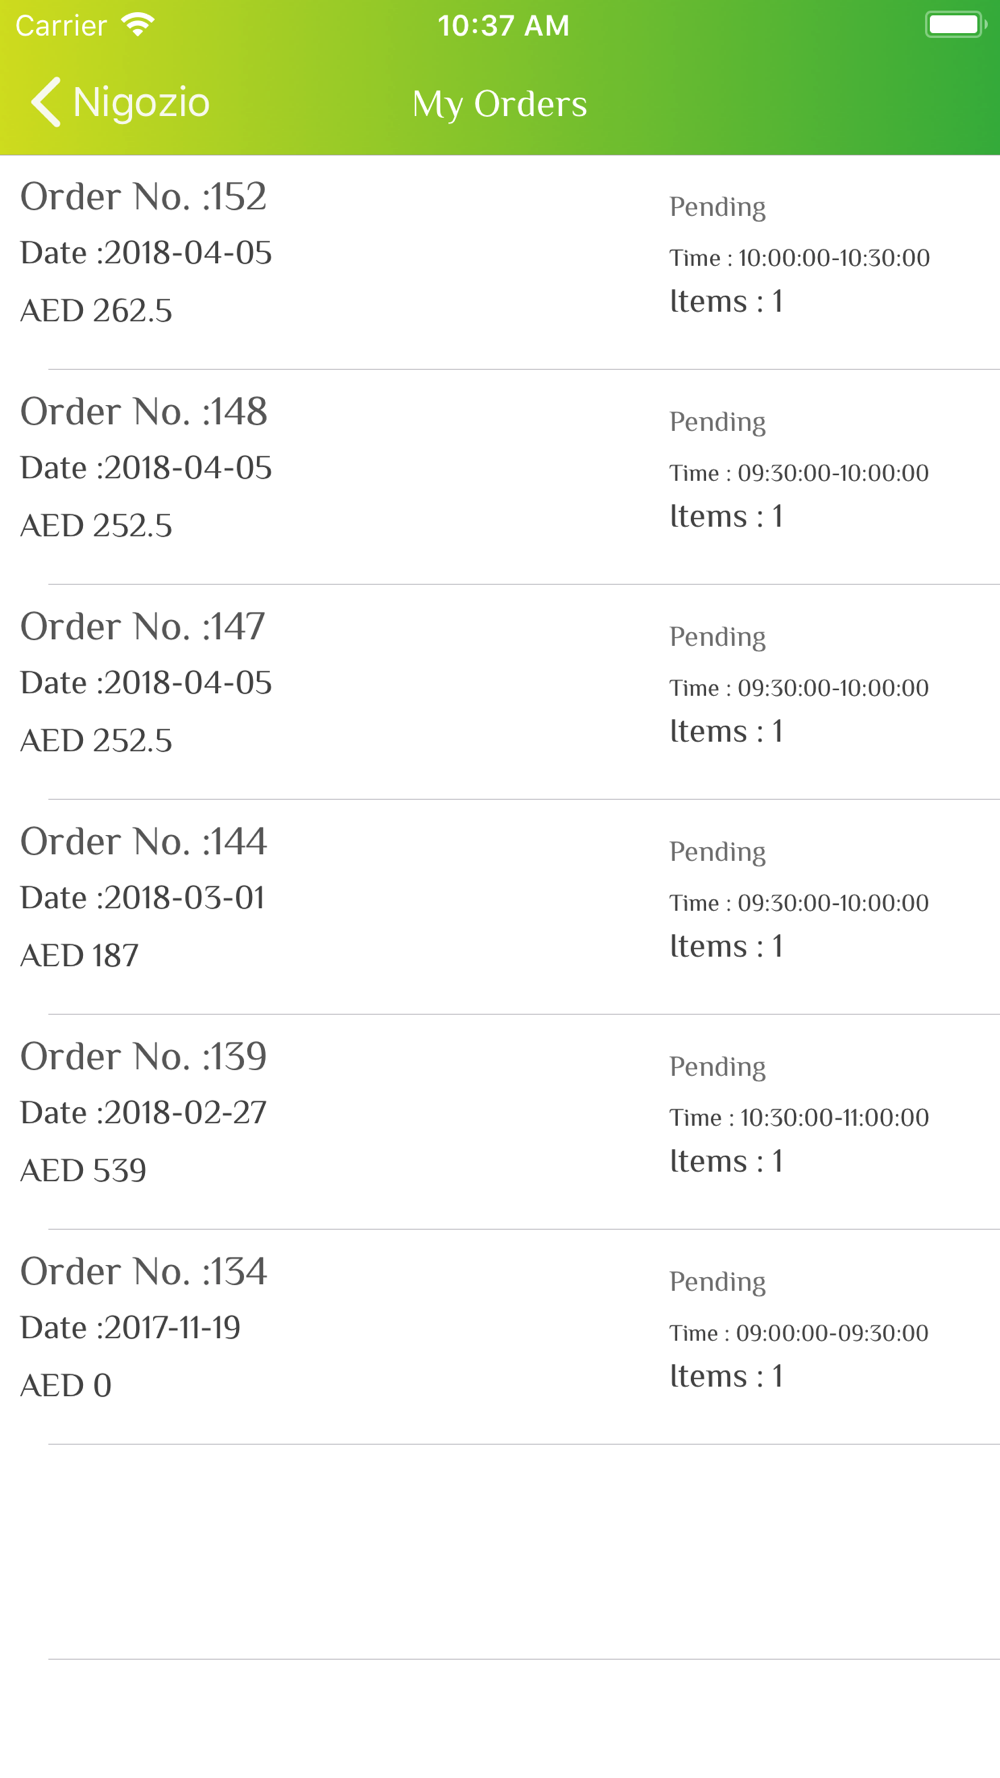Tap the Wi-Fi status icon
This screenshot has width=1000, height=1778.
coord(137,25)
